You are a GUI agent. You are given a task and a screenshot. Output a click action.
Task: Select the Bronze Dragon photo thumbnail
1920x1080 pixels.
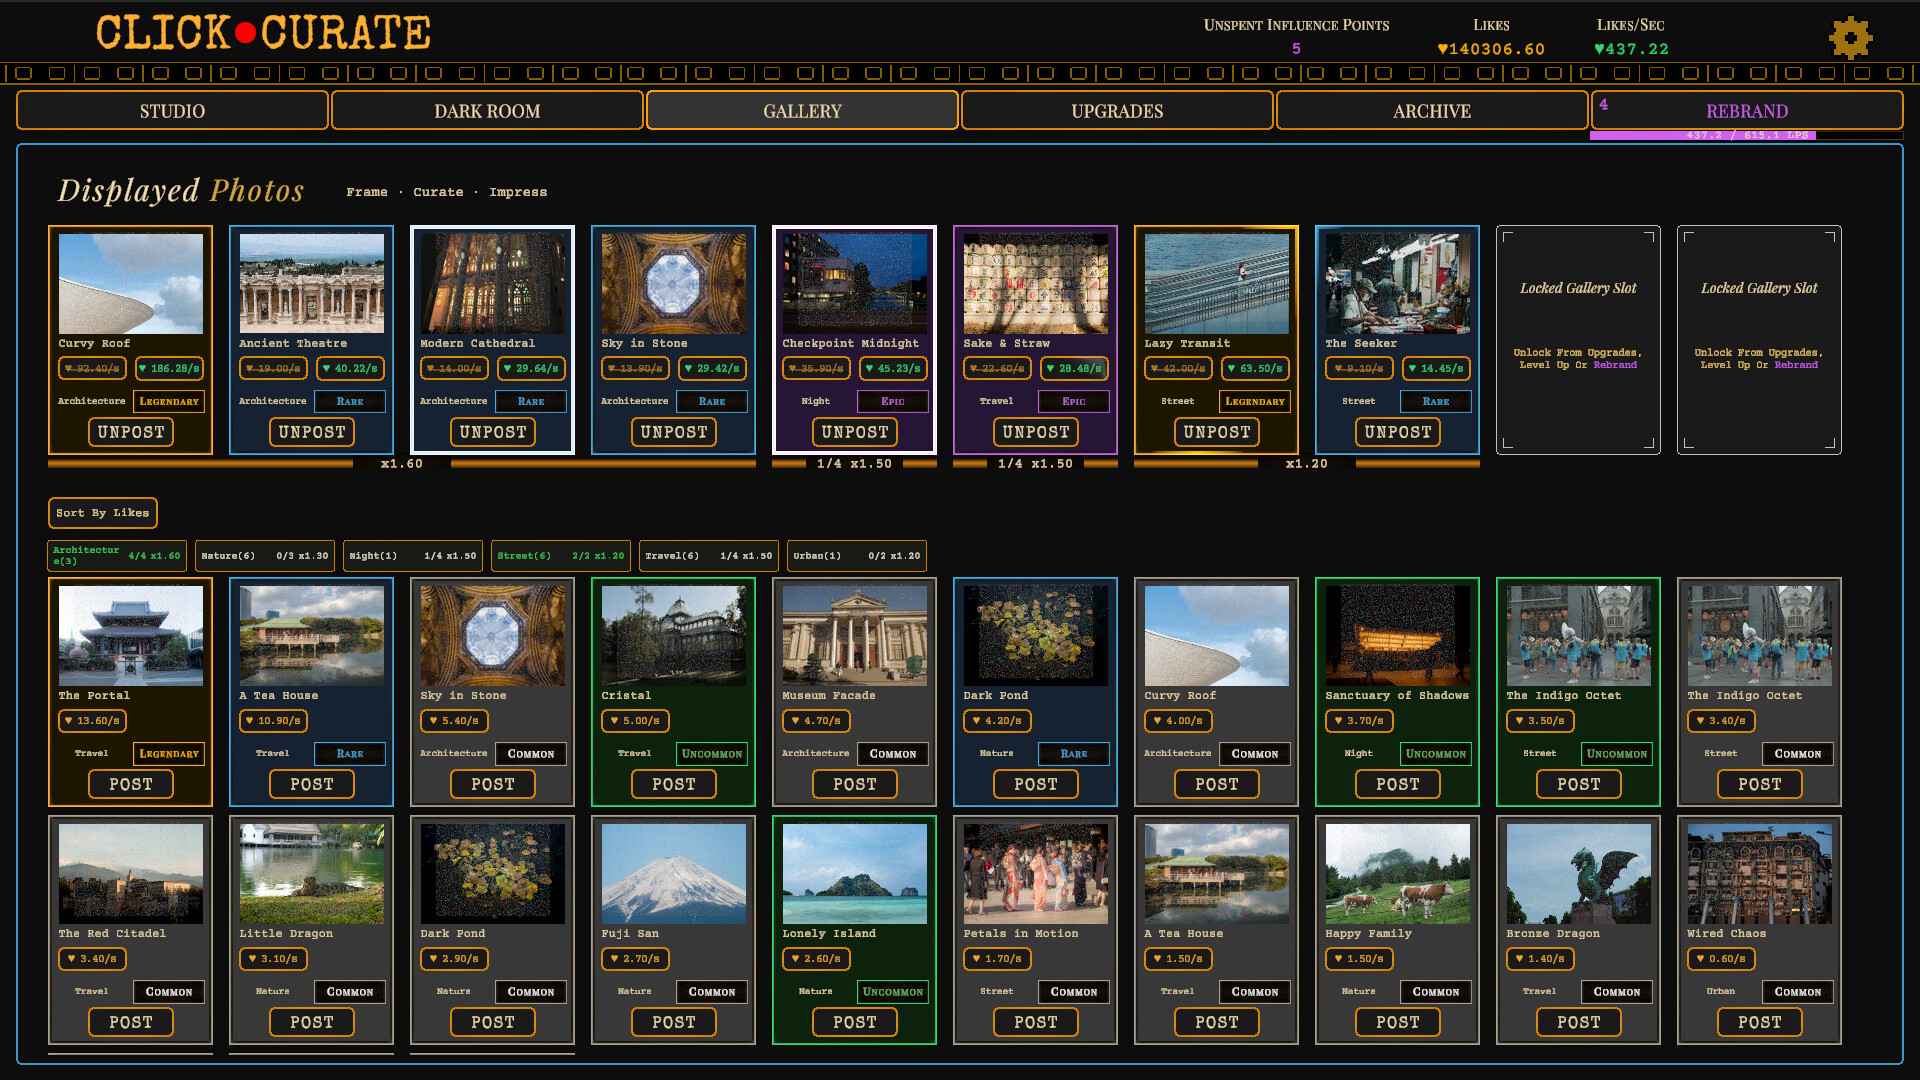point(1578,874)
